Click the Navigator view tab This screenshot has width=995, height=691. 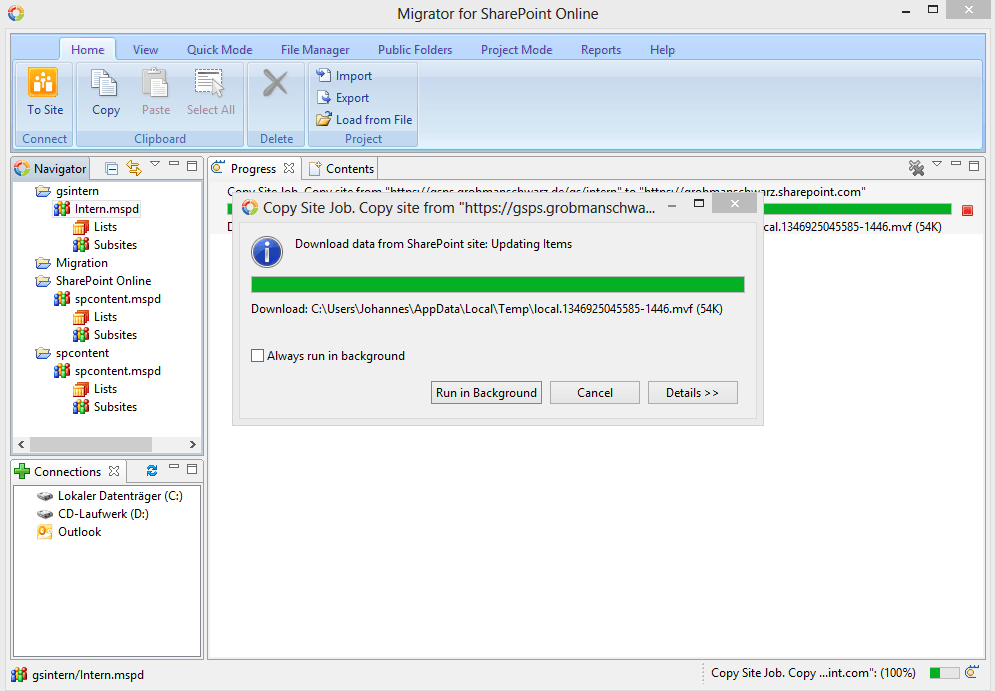[x=51, y=169]
